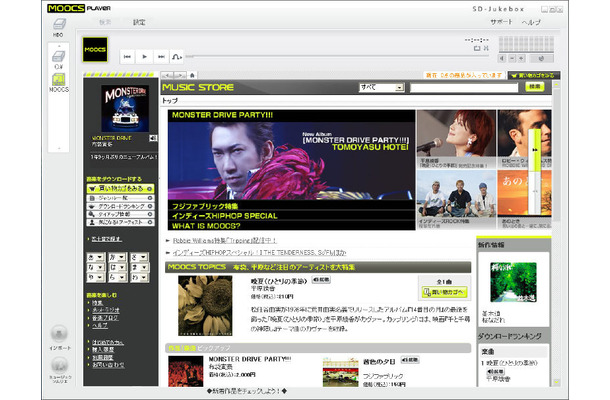This screenshot has height=400, width=610.
Task: Open the sunflower album cover thumbnail
Action: pyautogui.click(x=205, y=305)
